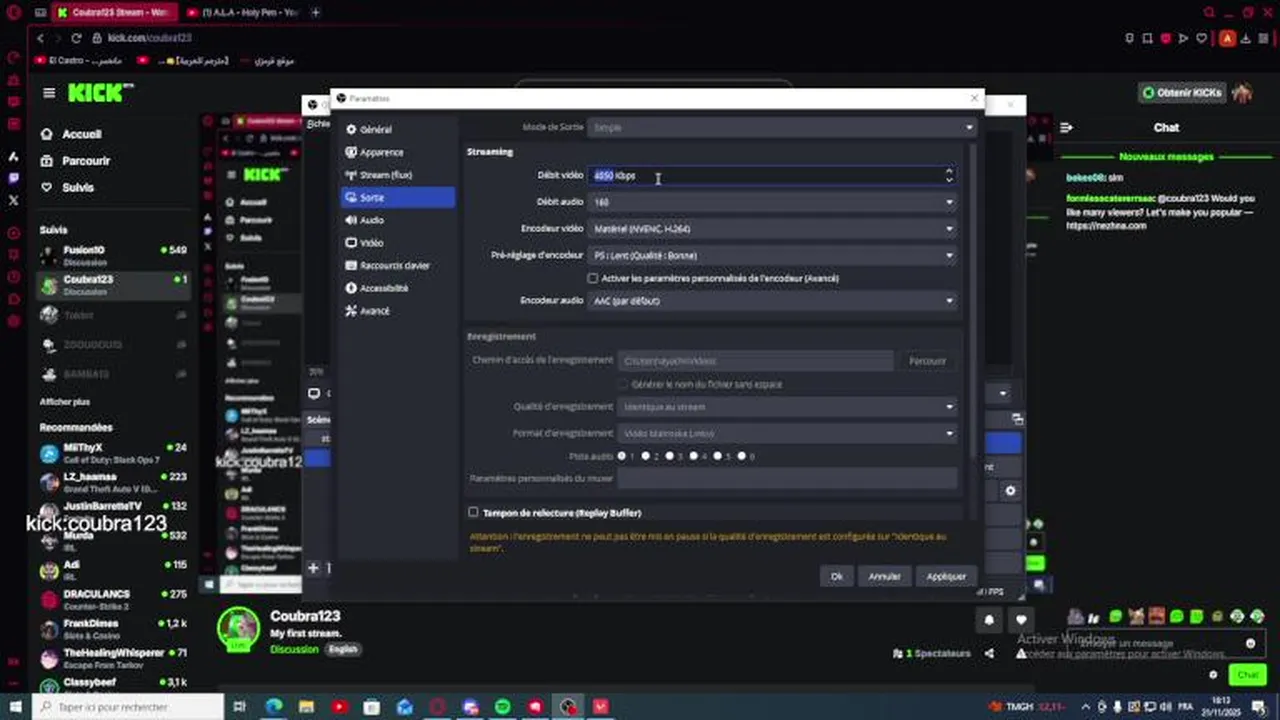Screen dimensions: 1280x720
Task: Open TheHealingWhisperer recommended channel
Action: 113,658
